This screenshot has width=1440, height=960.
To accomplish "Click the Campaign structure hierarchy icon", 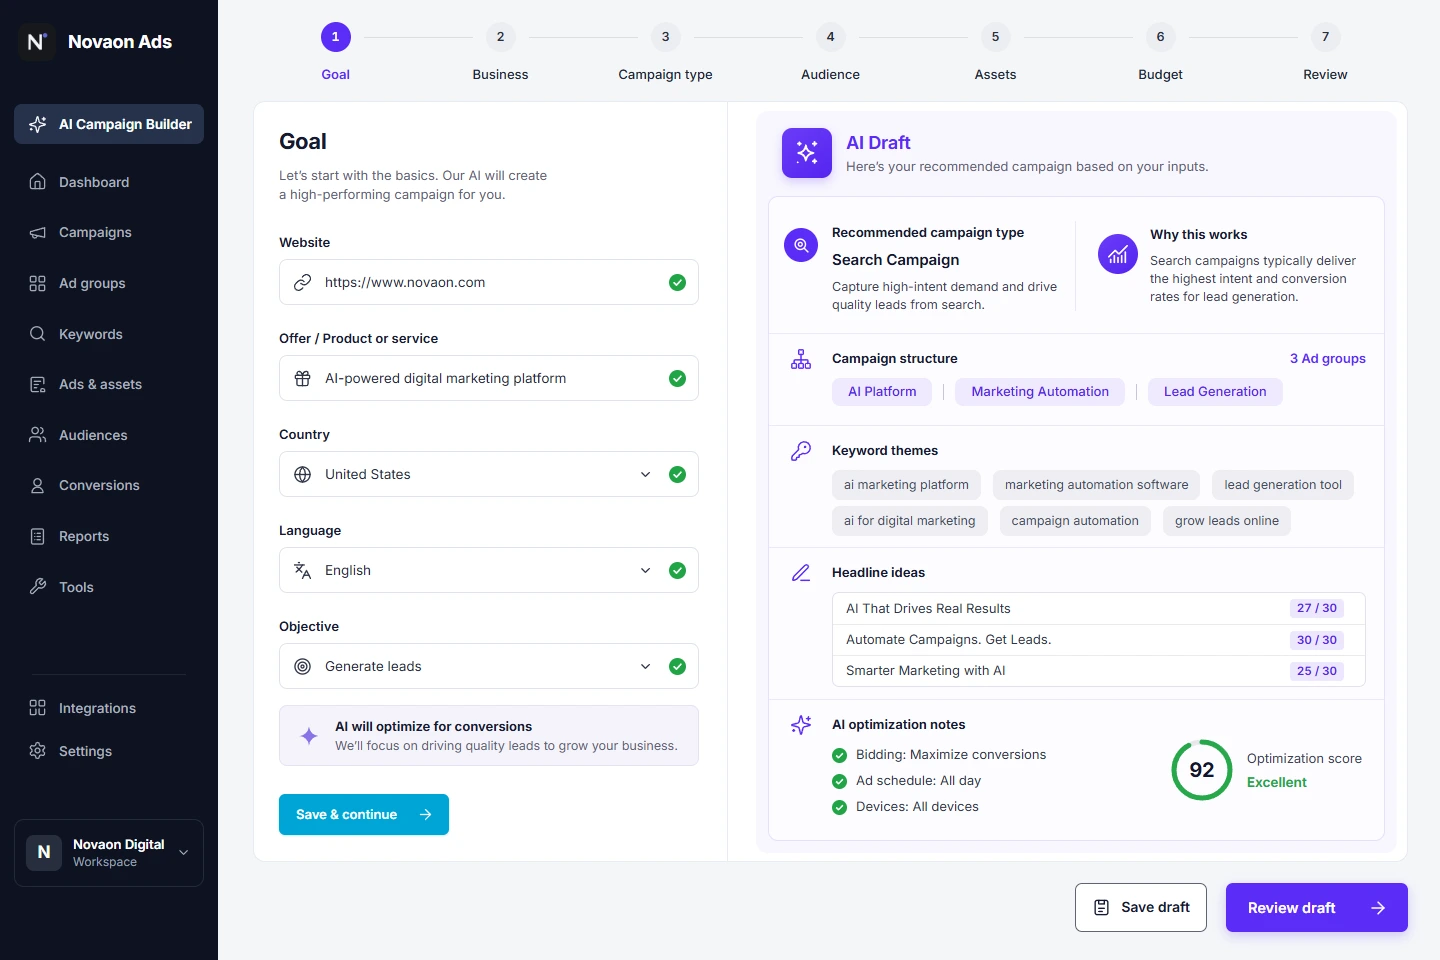I will pos(801,359).
